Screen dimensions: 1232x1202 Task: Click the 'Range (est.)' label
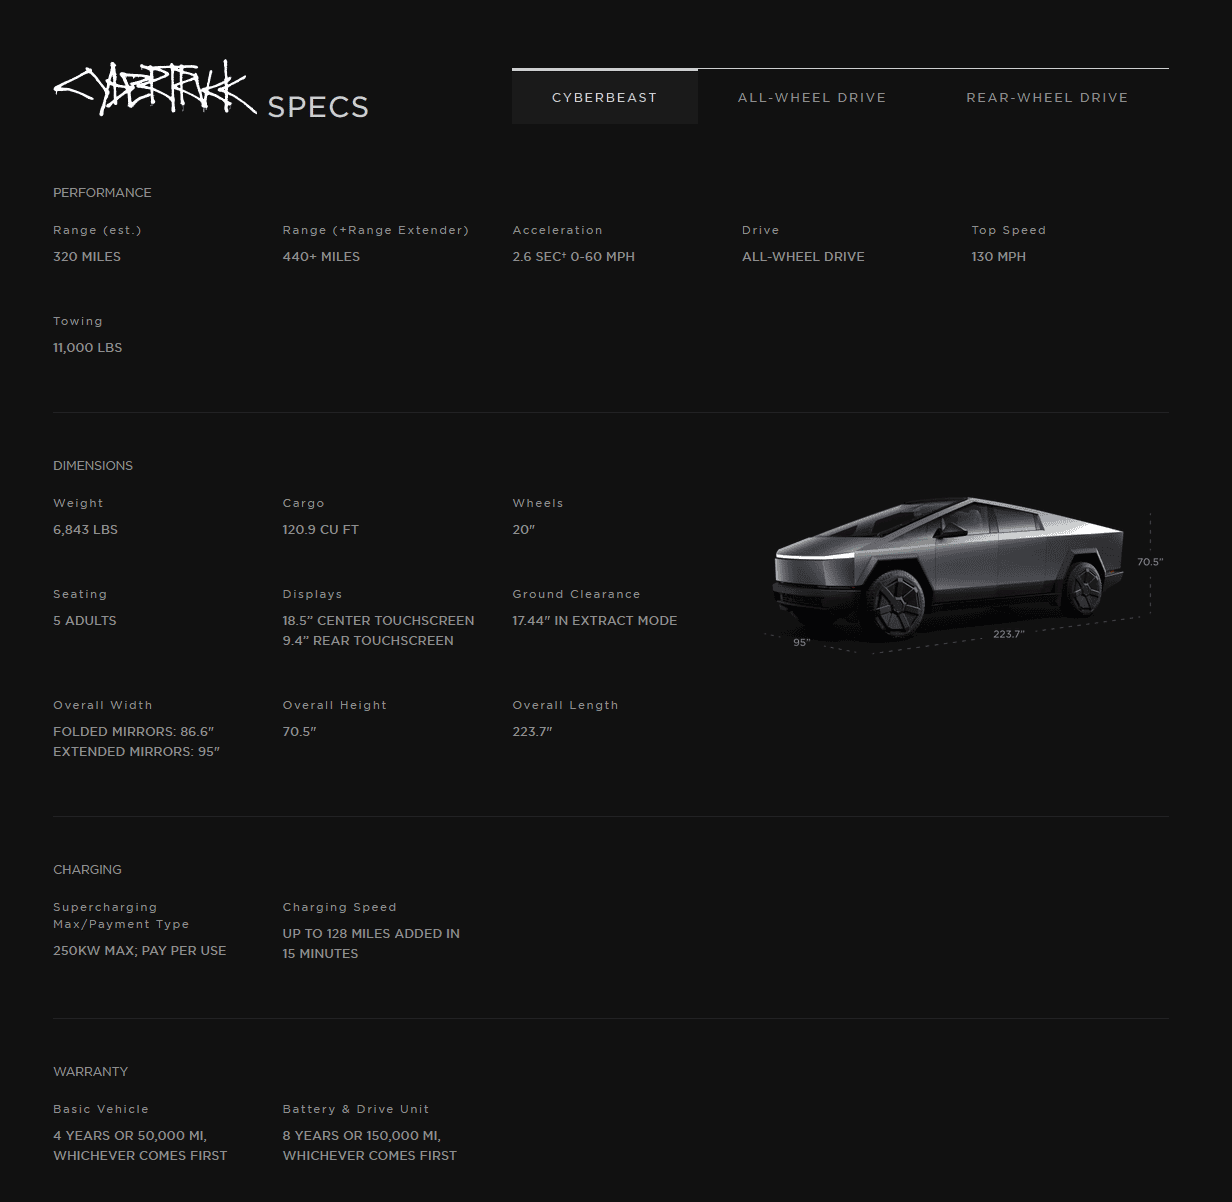pos(97,230)
